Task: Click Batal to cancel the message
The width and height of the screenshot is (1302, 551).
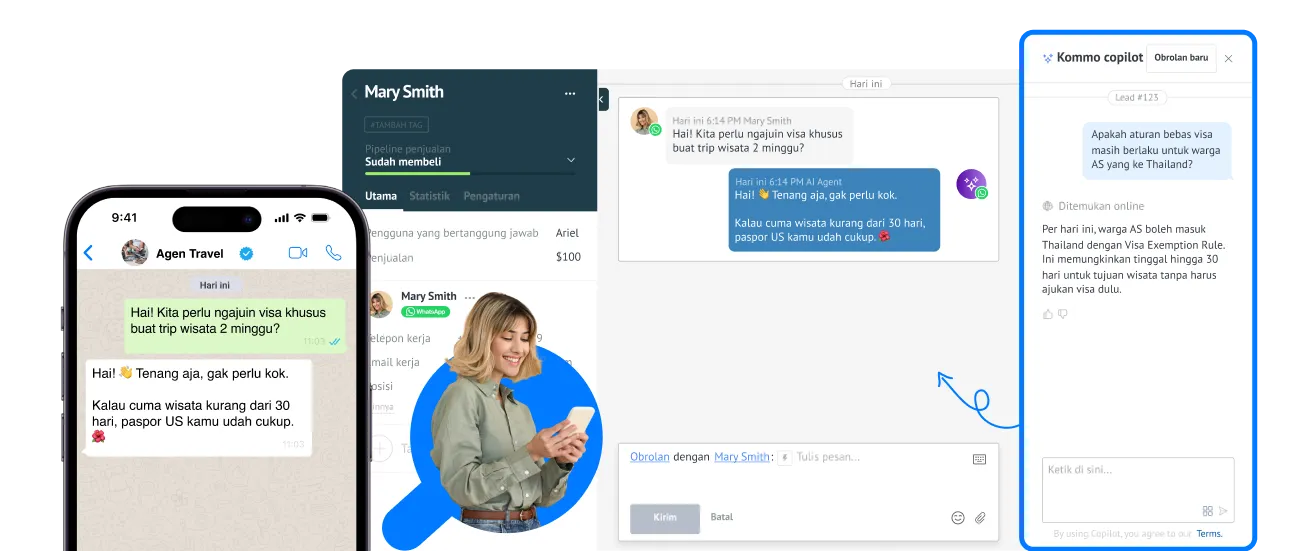Action: pos(722,517)
